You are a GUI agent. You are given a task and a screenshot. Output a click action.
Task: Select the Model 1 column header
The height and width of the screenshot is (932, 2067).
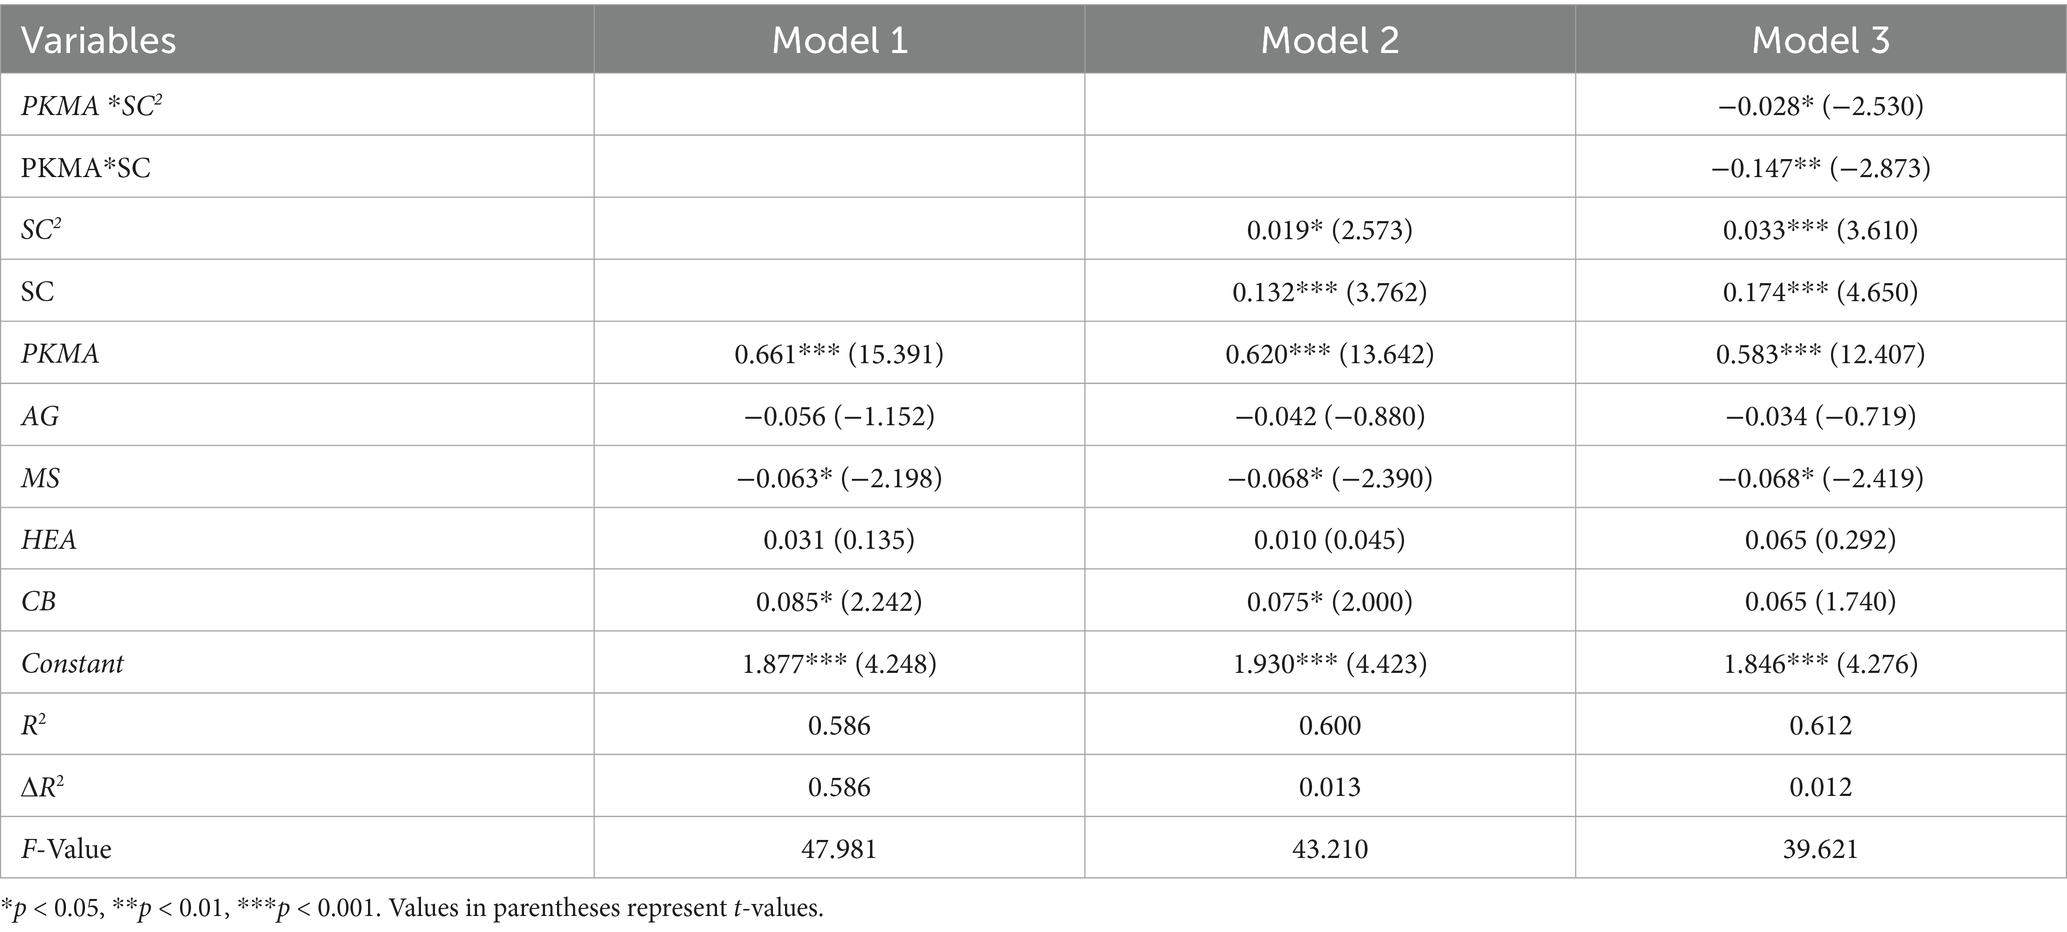839,40
